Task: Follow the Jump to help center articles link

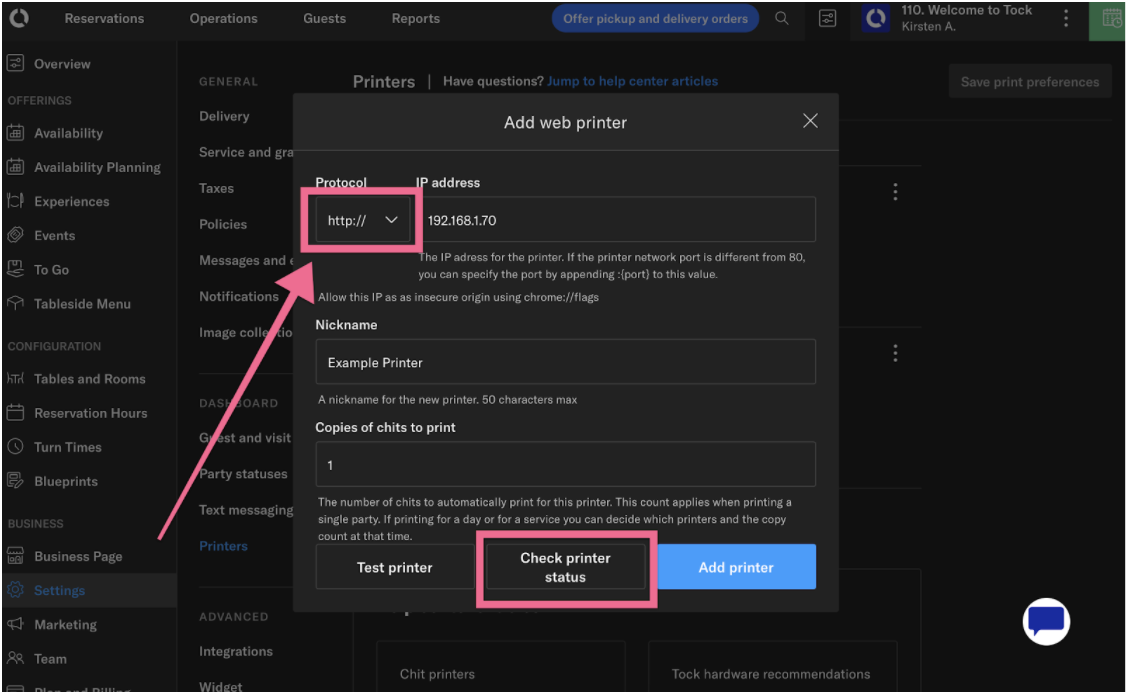Action: click(632, 81)
